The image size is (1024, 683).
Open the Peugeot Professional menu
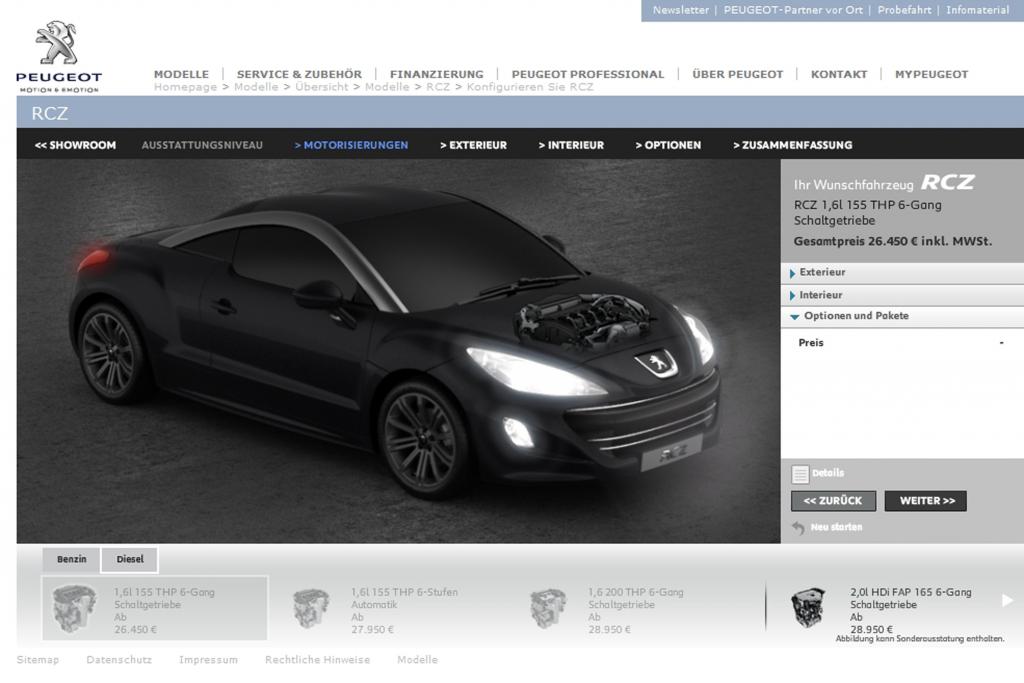click(x=588, y=74)
